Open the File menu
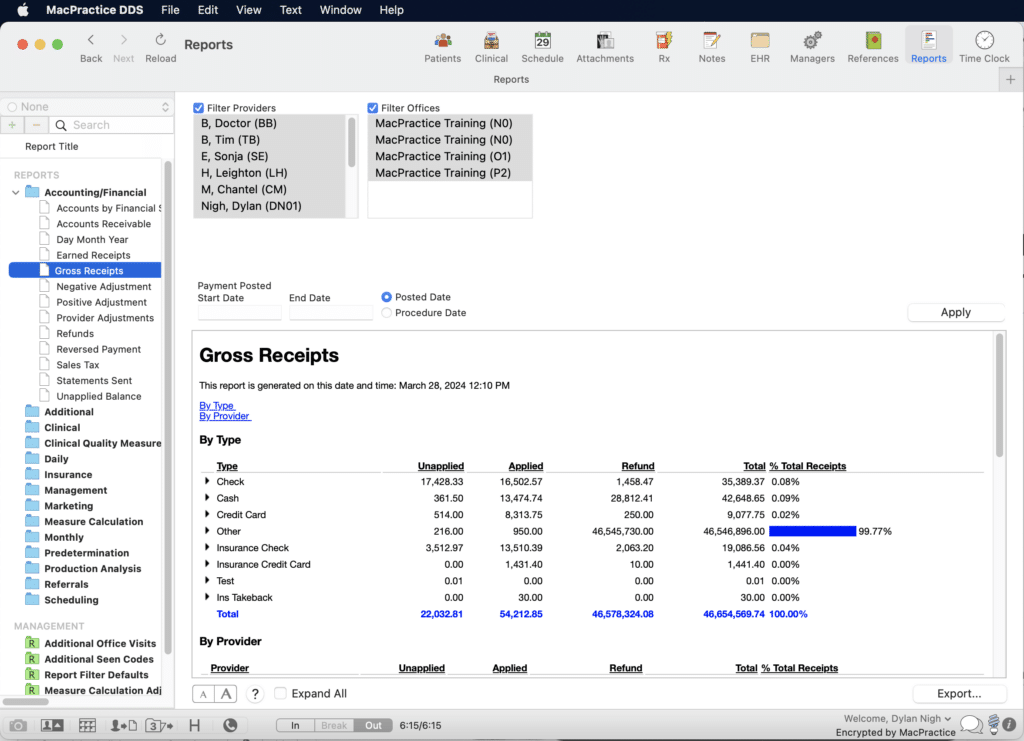The width and height of the screenshot is (1024, 741). coord(170,10)
